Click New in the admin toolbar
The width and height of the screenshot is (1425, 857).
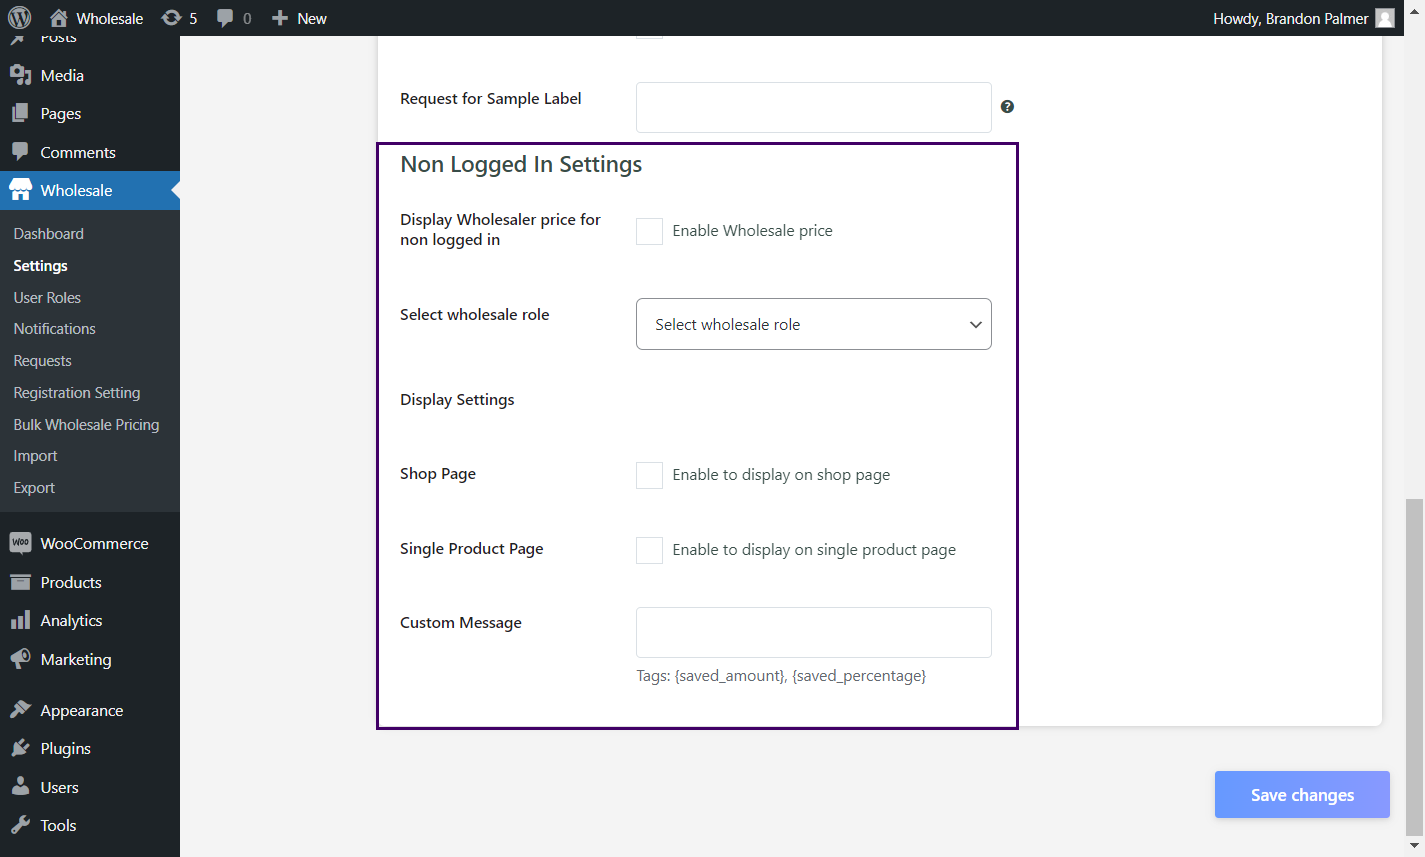(x=298, y=17)
